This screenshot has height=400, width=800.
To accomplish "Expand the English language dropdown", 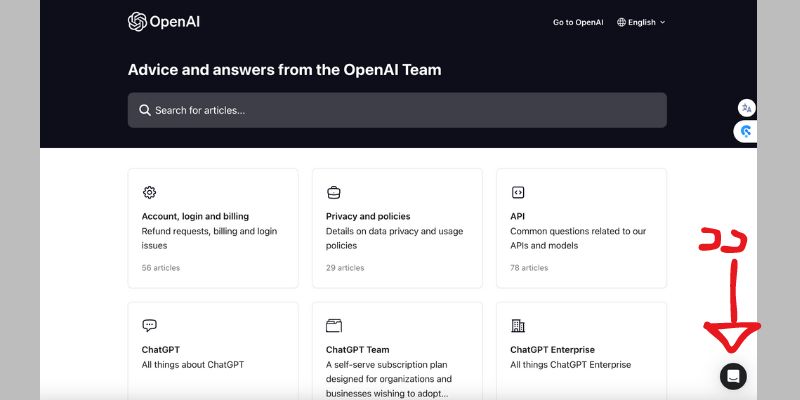I will 641,22.
